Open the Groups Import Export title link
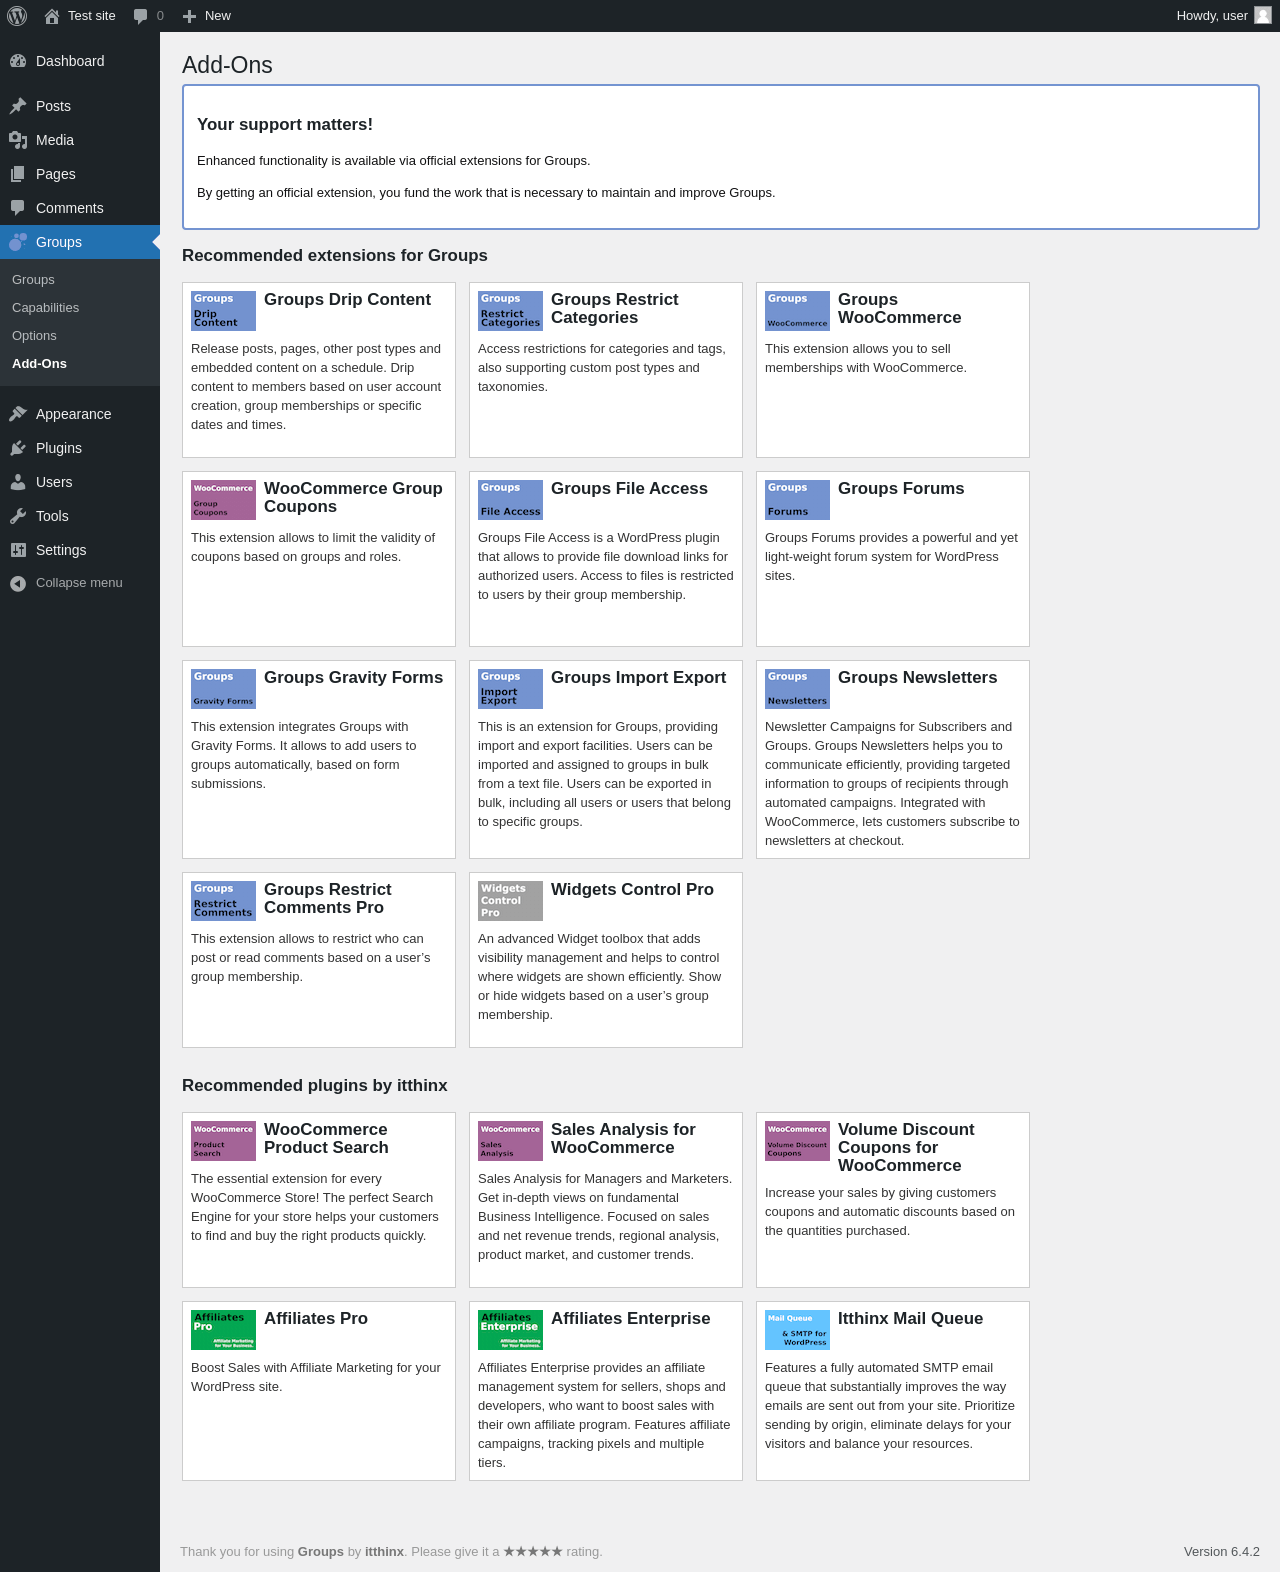The image size is (1280, 1572). pyautogui.click(x=638, y=678)
